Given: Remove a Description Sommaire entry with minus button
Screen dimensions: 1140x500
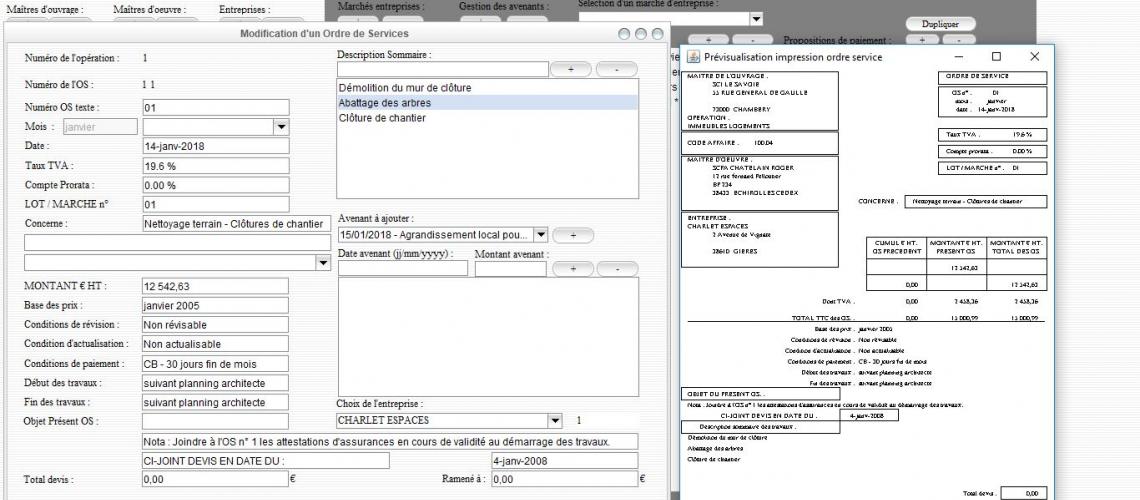Looking at the screenshot, I should coord(617,69).
